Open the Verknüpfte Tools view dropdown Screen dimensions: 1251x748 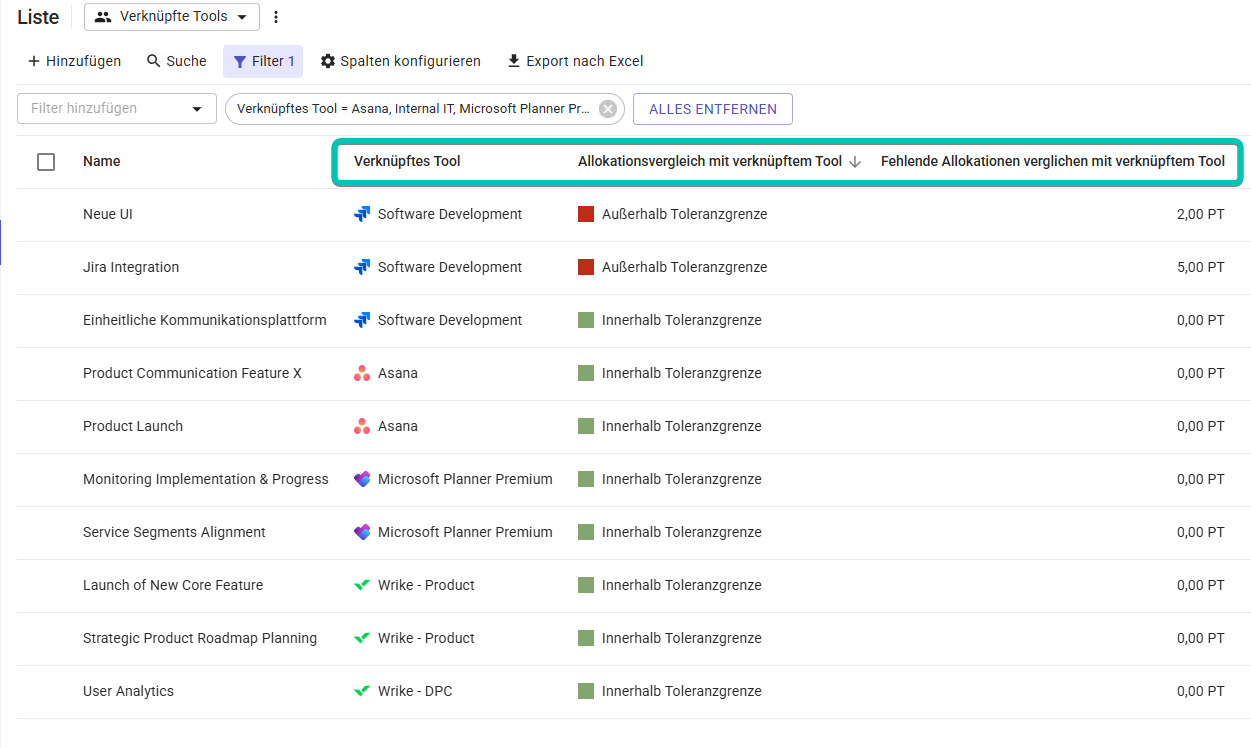tap(171, 17)
